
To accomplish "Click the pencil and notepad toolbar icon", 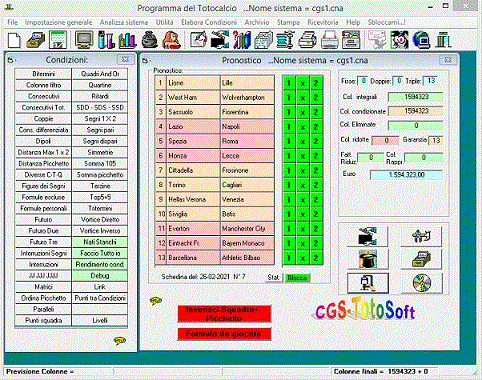I will click(199, 40).
